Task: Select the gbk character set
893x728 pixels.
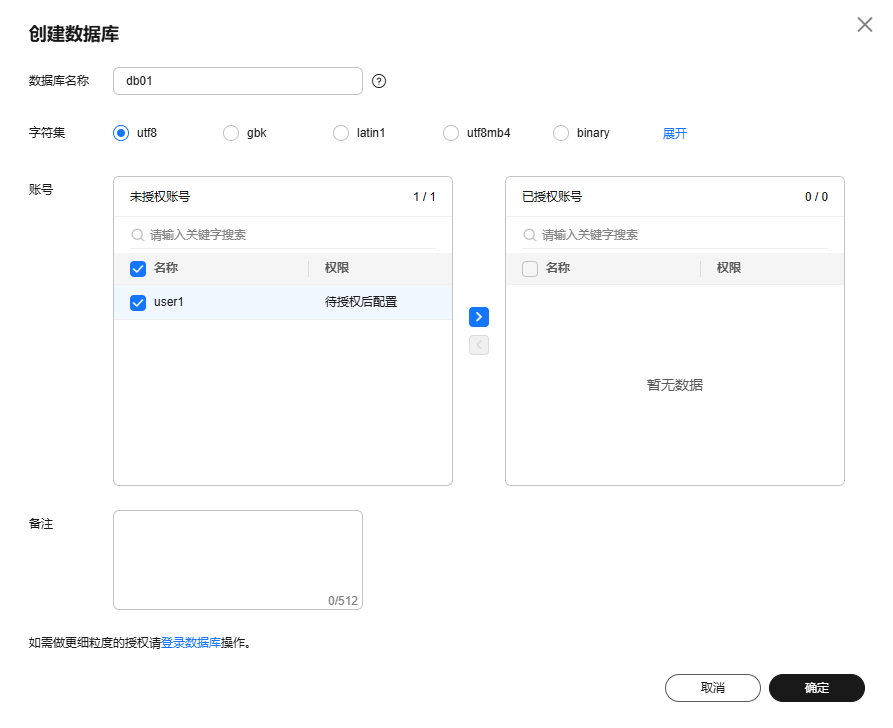Action: [231, 133]
